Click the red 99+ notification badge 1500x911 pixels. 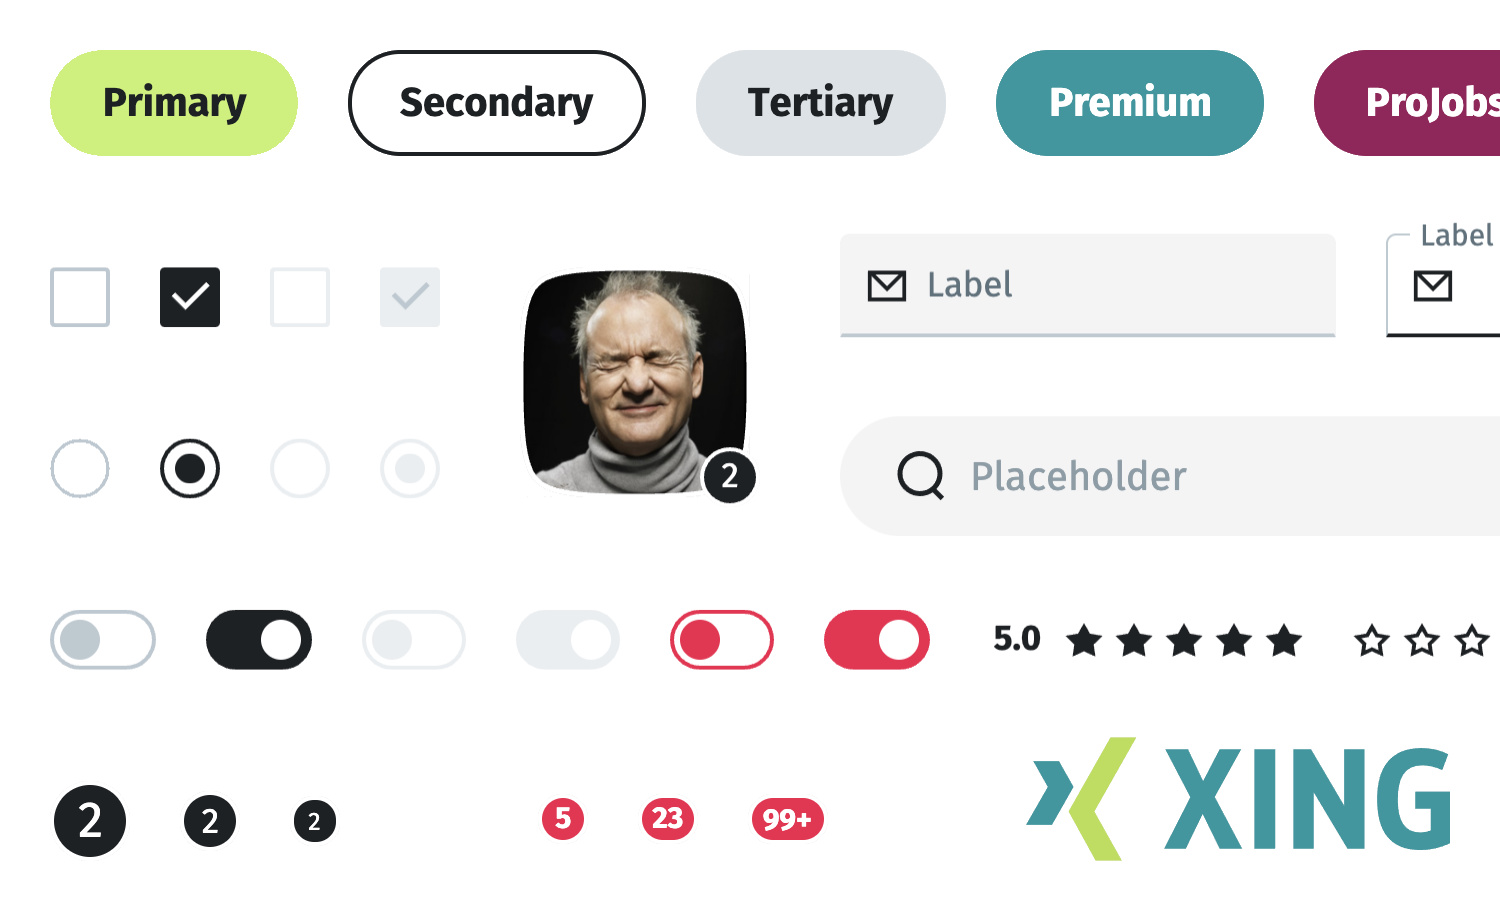click(787, 819)
